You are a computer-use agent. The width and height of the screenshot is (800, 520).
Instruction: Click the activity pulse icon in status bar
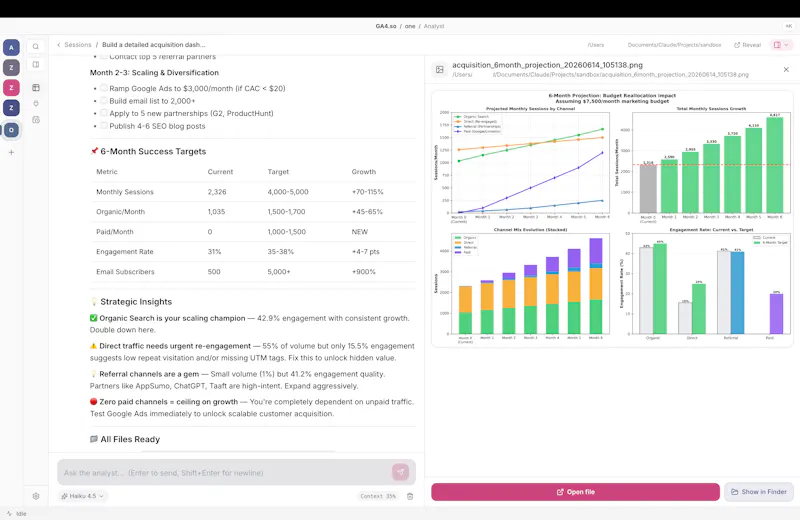(9, 514)
